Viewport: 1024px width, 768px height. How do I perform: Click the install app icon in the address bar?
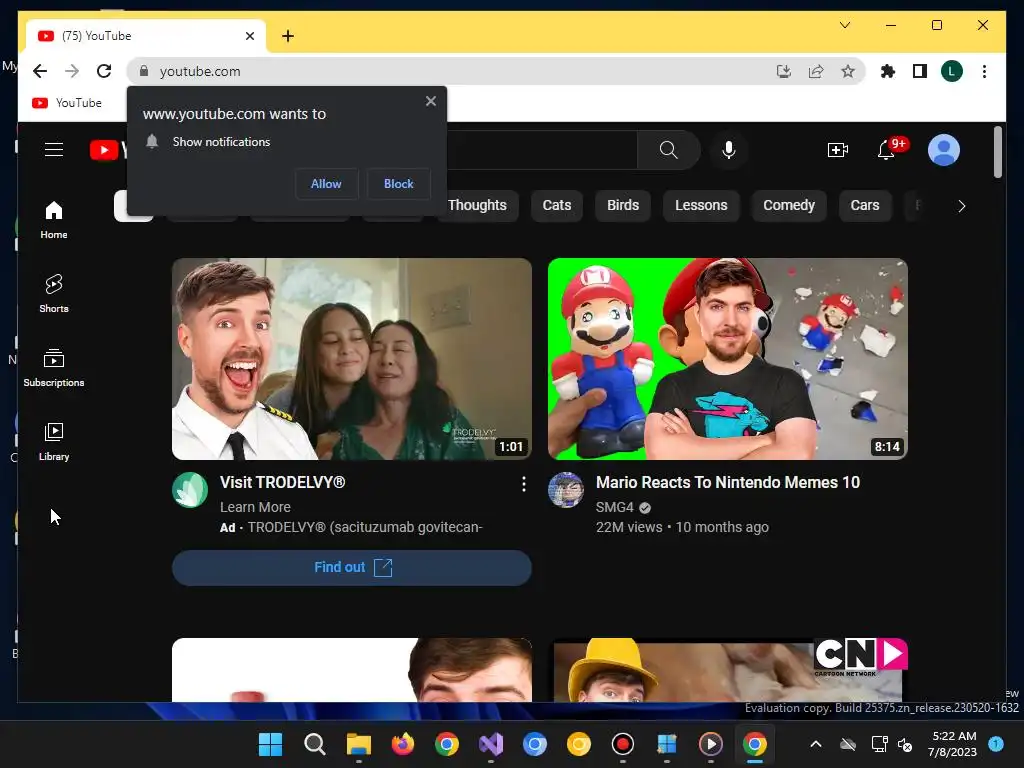(784, 71)
